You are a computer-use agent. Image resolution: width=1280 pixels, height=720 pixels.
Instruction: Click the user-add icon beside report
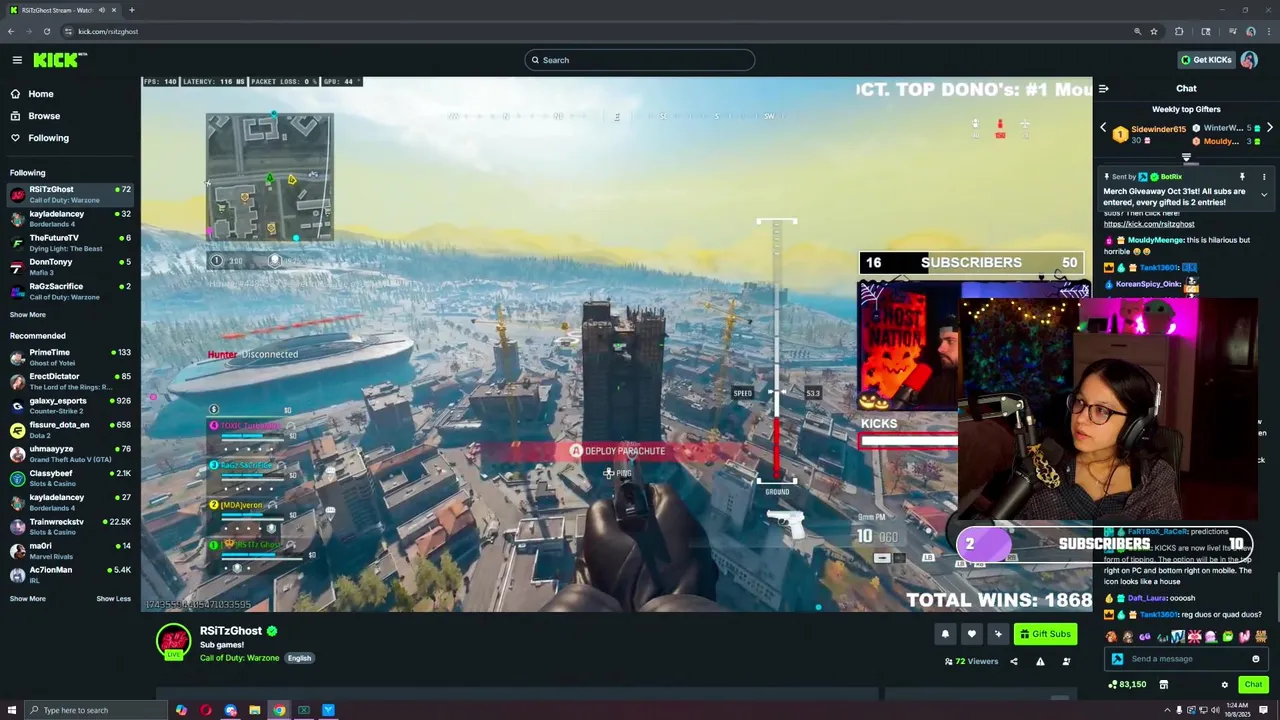click(x=1066, y=661)
